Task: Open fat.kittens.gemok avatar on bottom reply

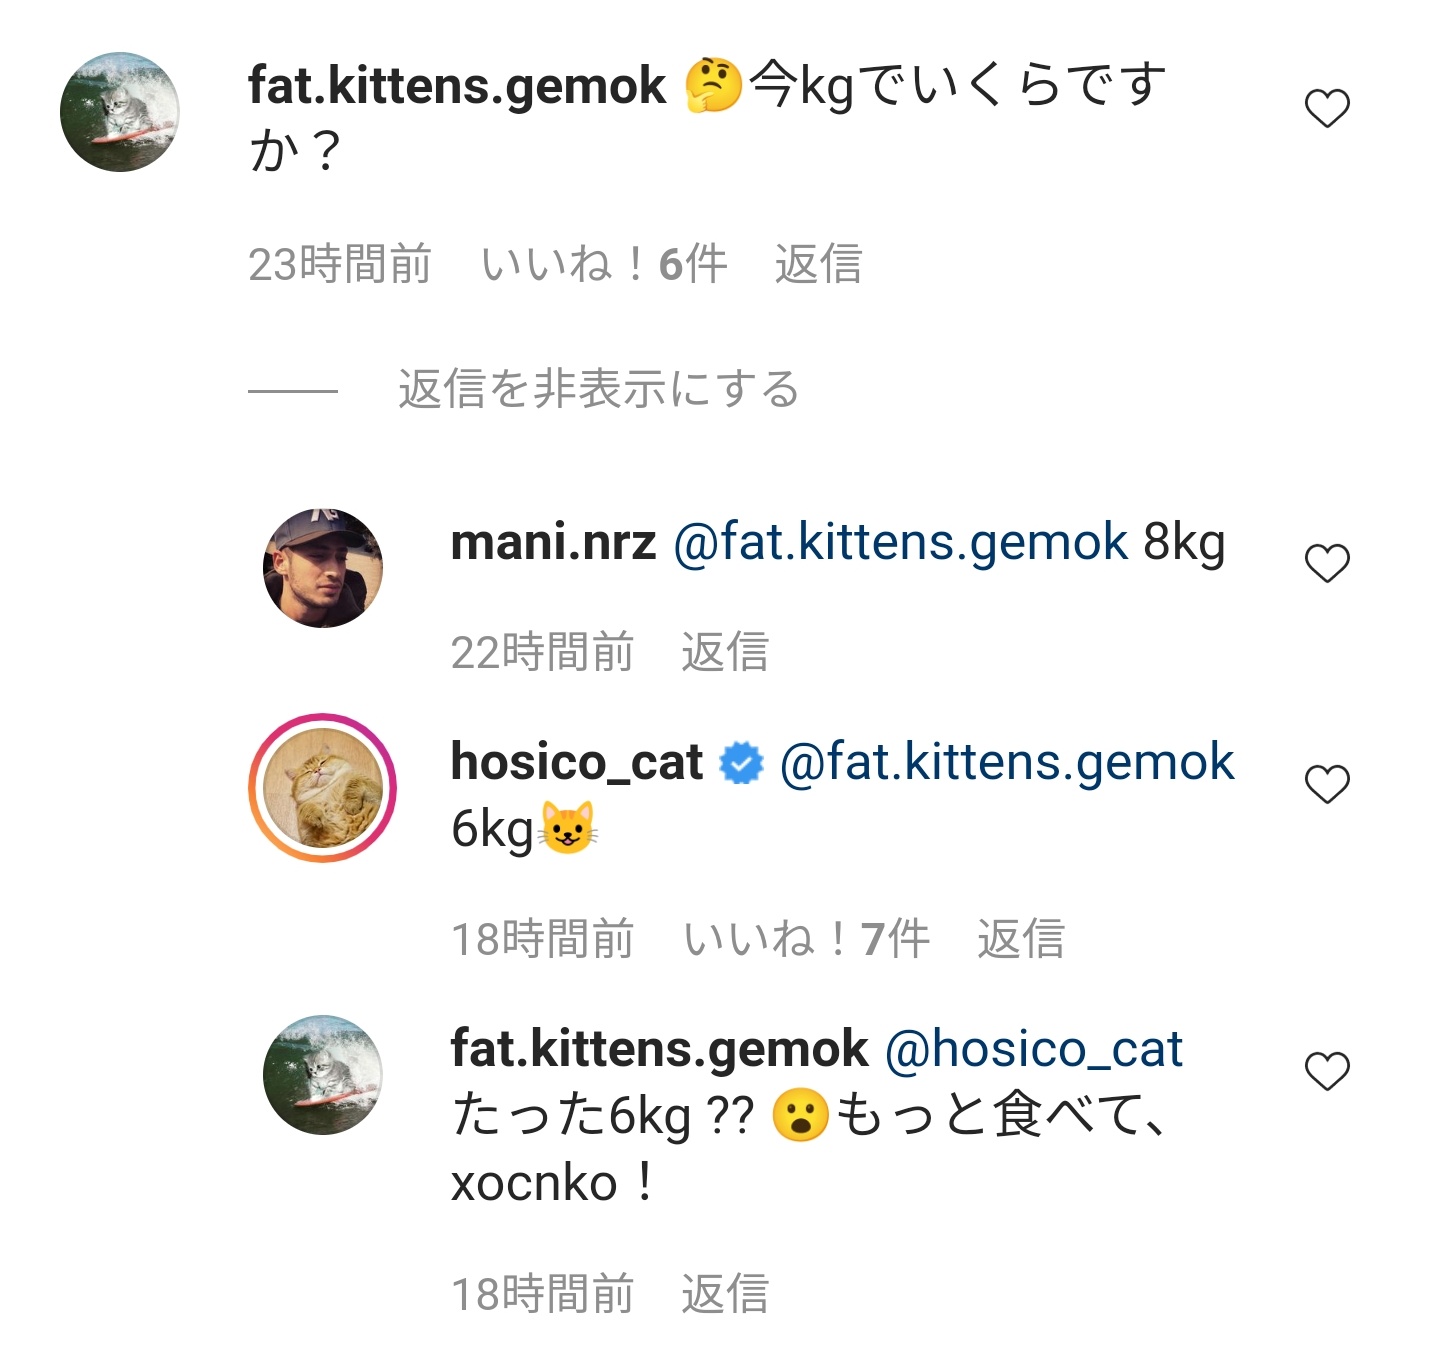Action: [322, 1075]
